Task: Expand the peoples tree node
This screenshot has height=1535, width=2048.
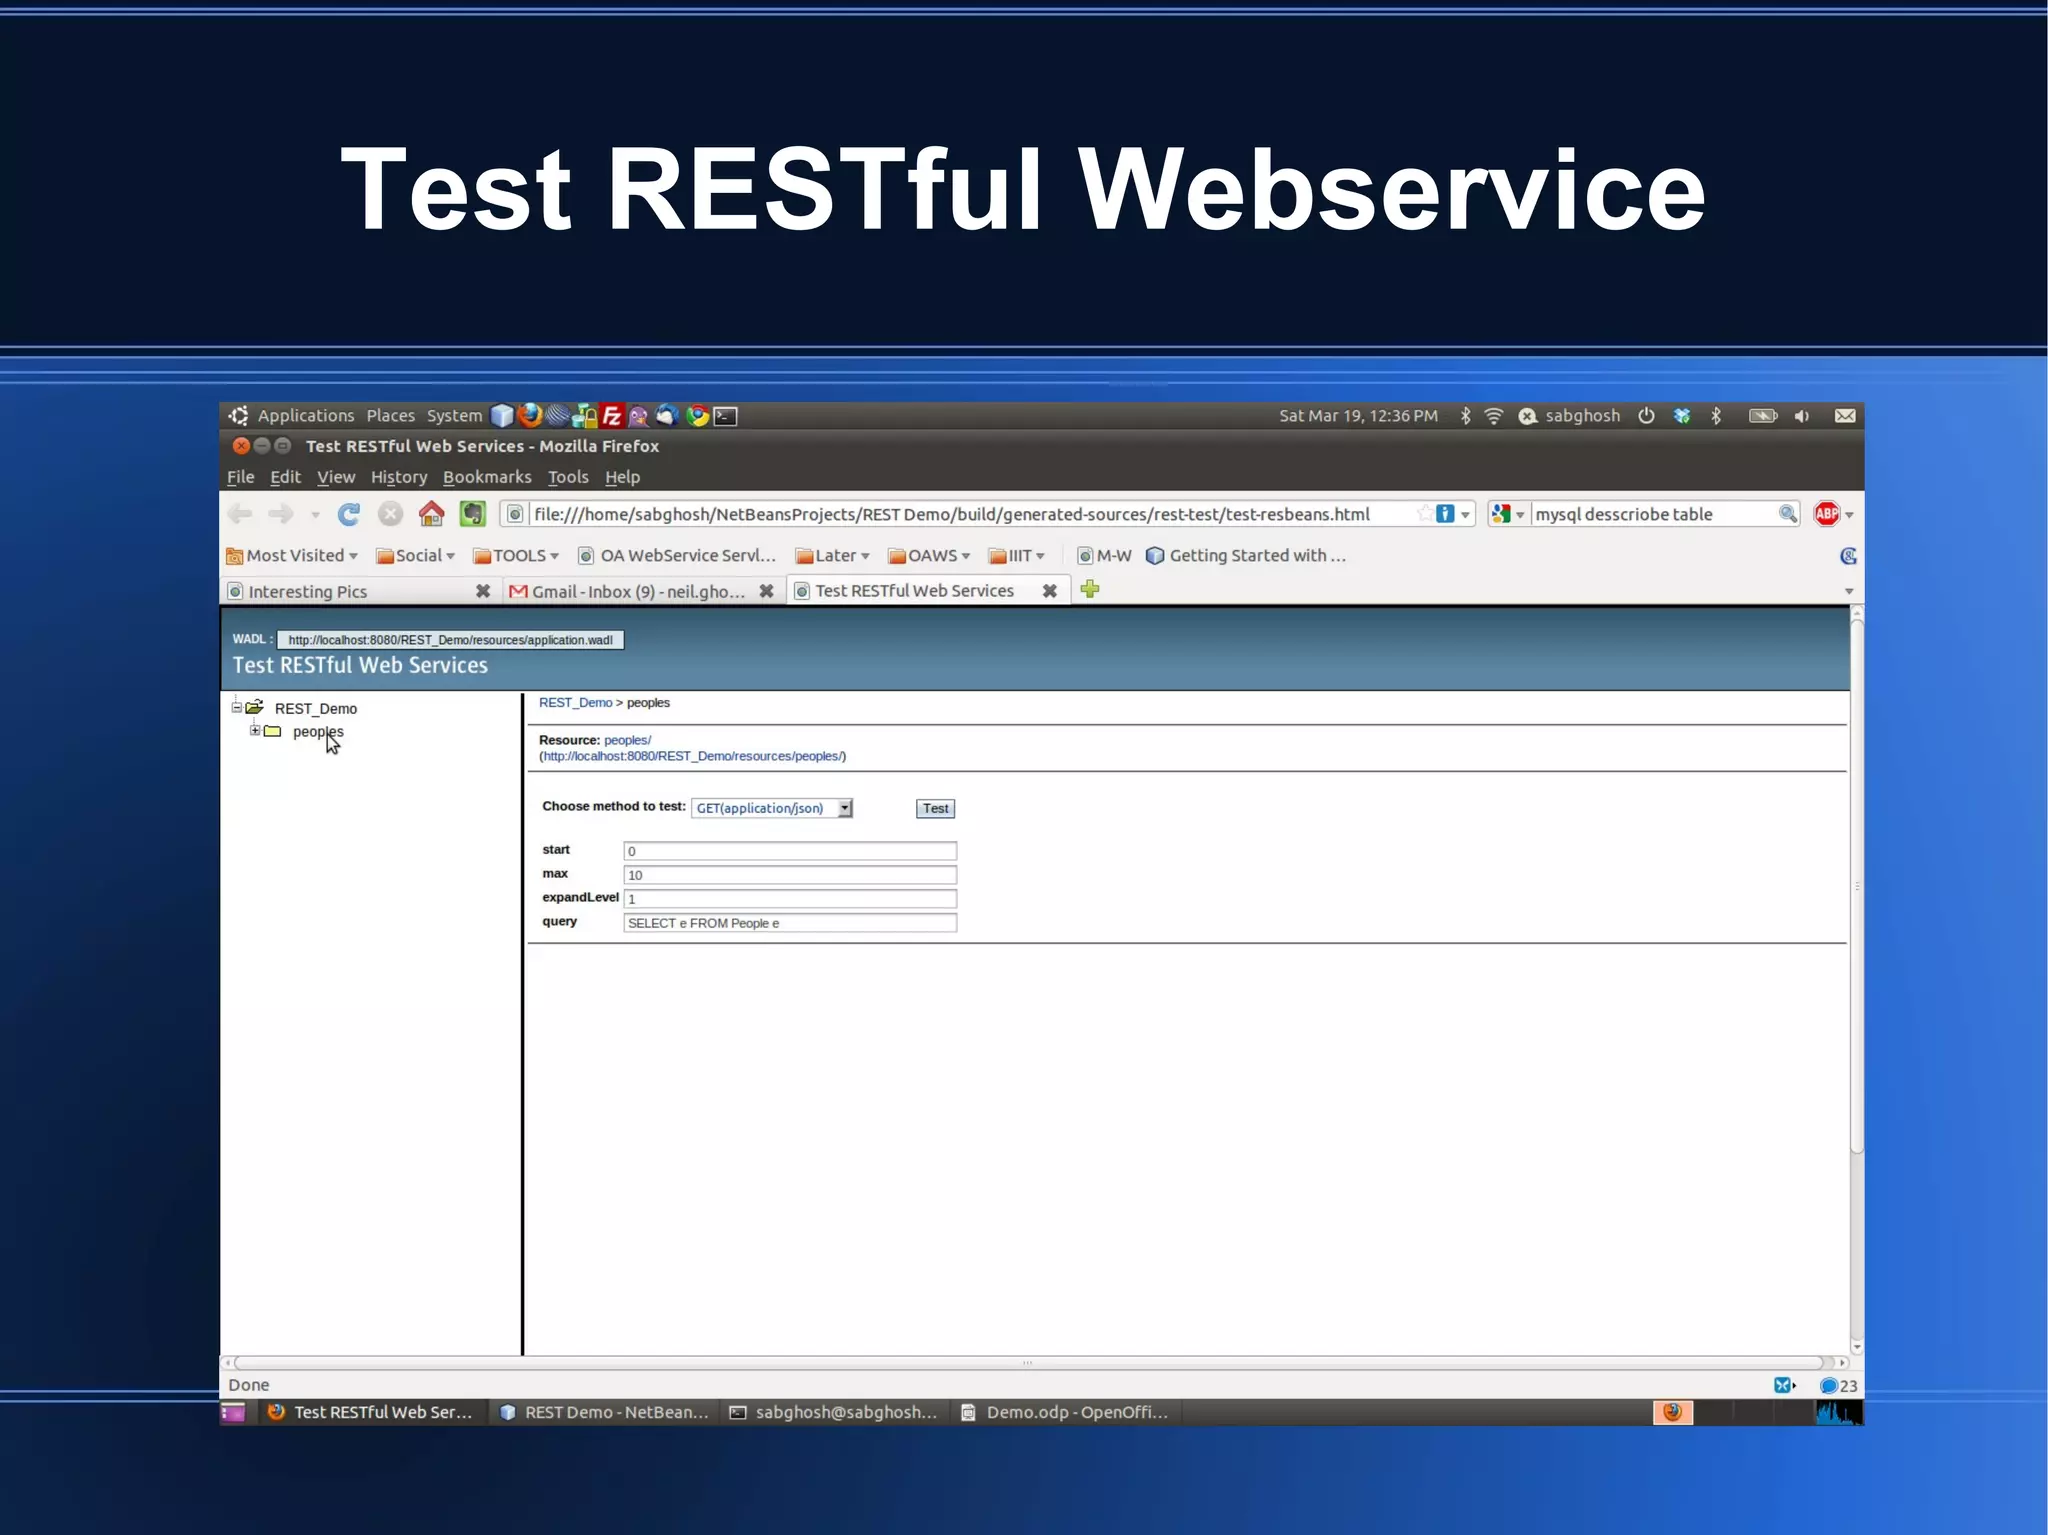Action: click(x=255, y=731)
